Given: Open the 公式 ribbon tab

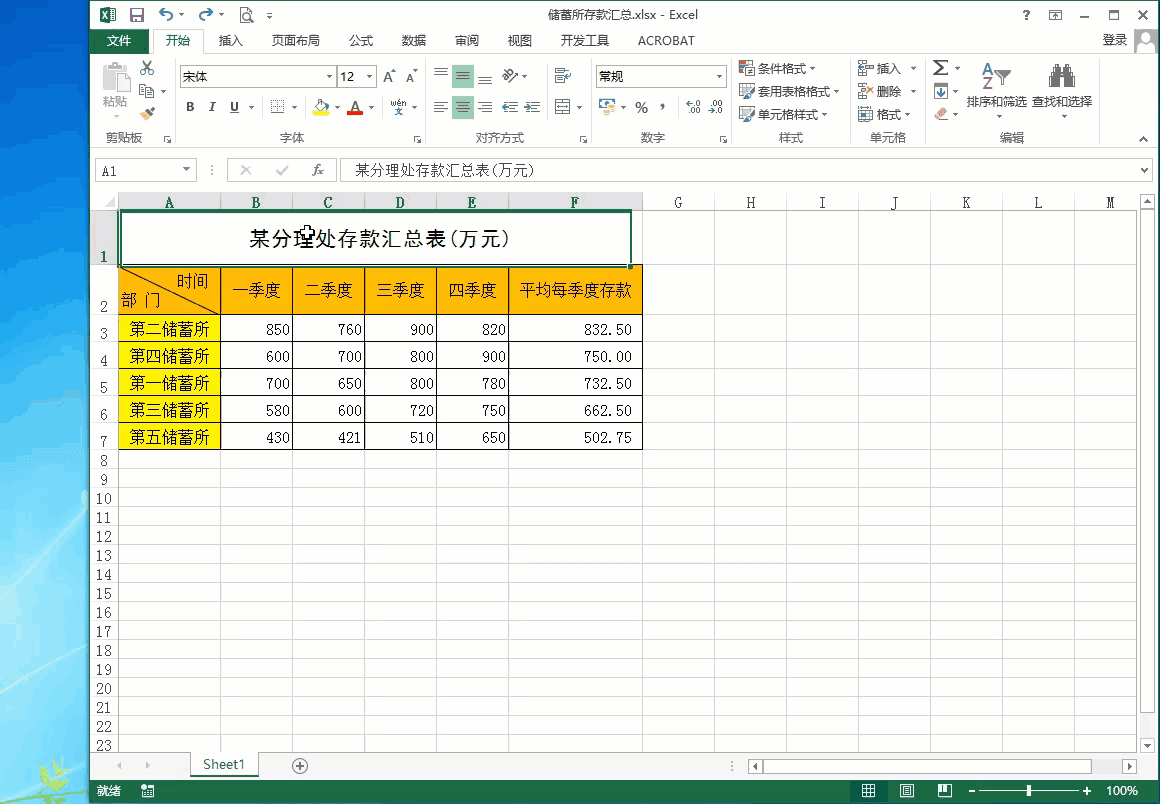Looking at the screenshot, I should coord(360,41).
